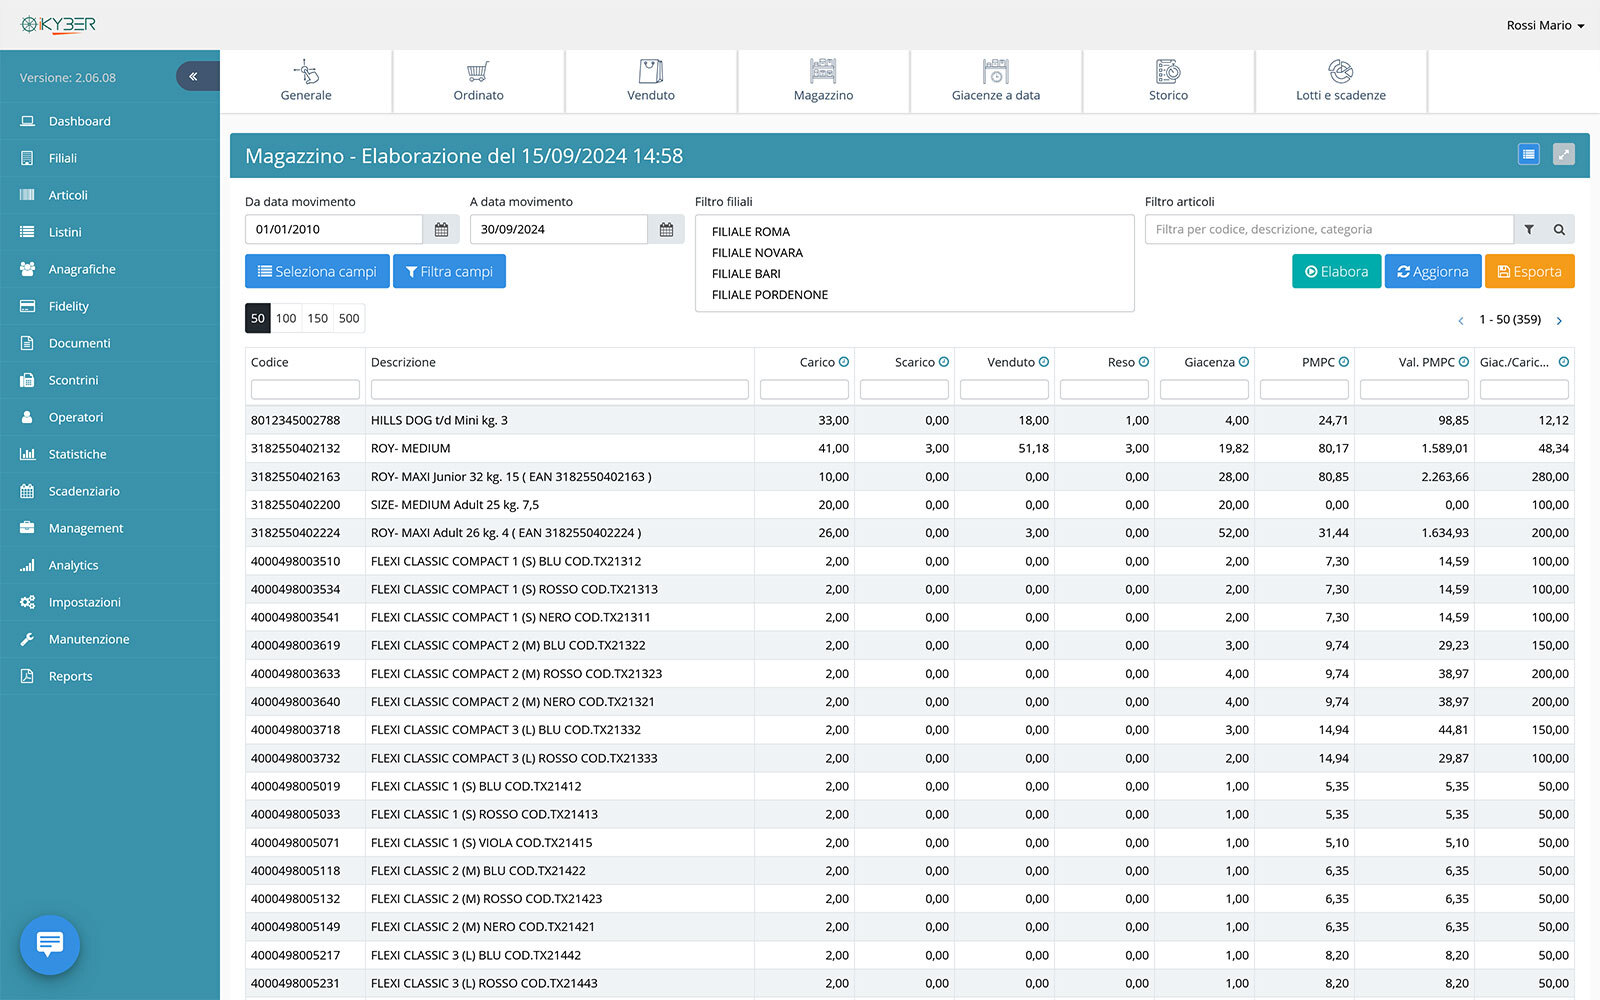Click the article filter funnel icon
The width and height of the screenshot is (1600, 1000).
[x=1529, y=230]
